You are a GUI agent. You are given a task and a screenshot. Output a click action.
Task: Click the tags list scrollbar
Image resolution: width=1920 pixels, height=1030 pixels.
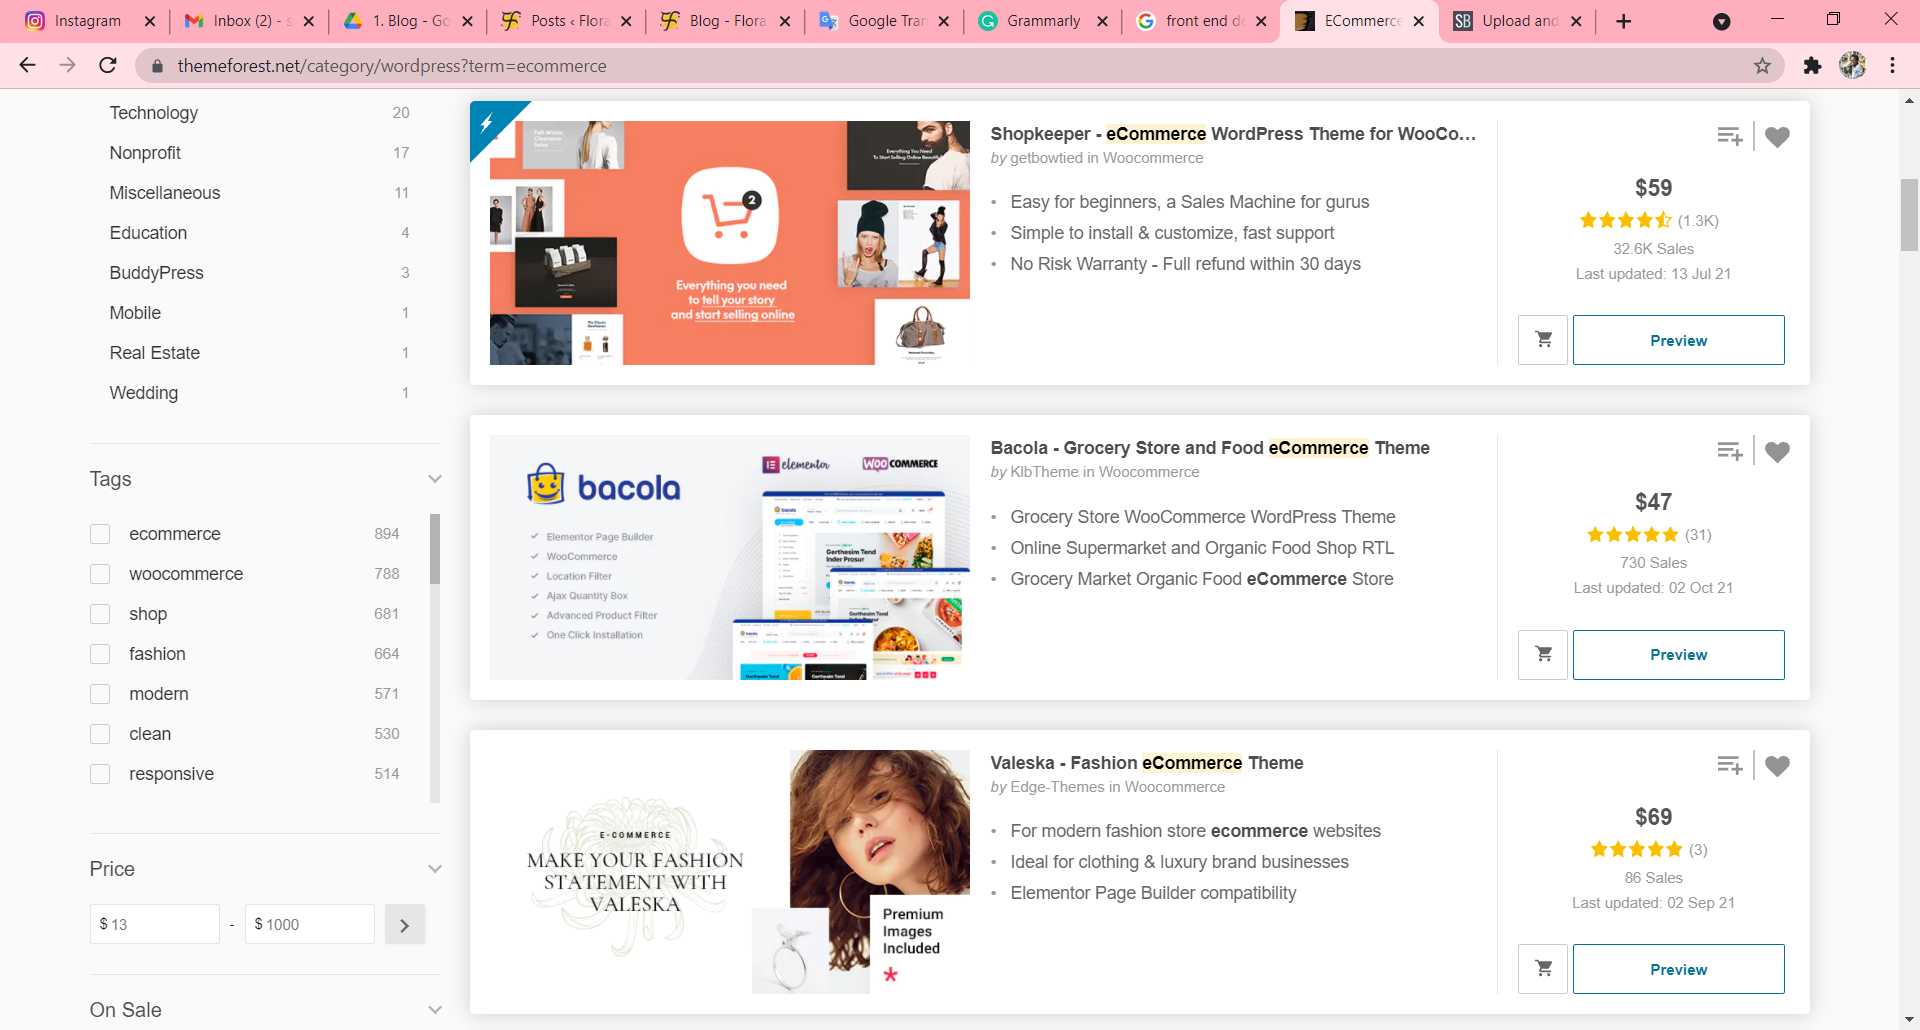[435, 549]
